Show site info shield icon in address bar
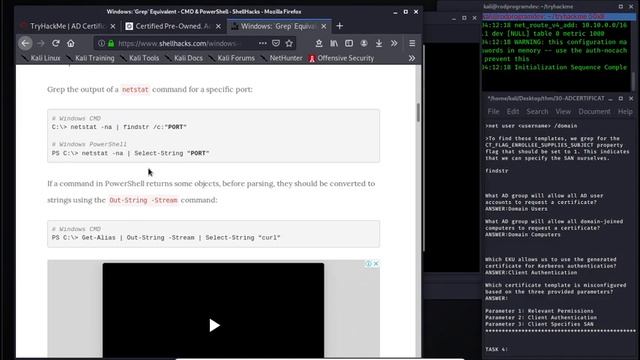Image resolution: width=640 pixels, height=360 pixels. click(x=102, y=43)
